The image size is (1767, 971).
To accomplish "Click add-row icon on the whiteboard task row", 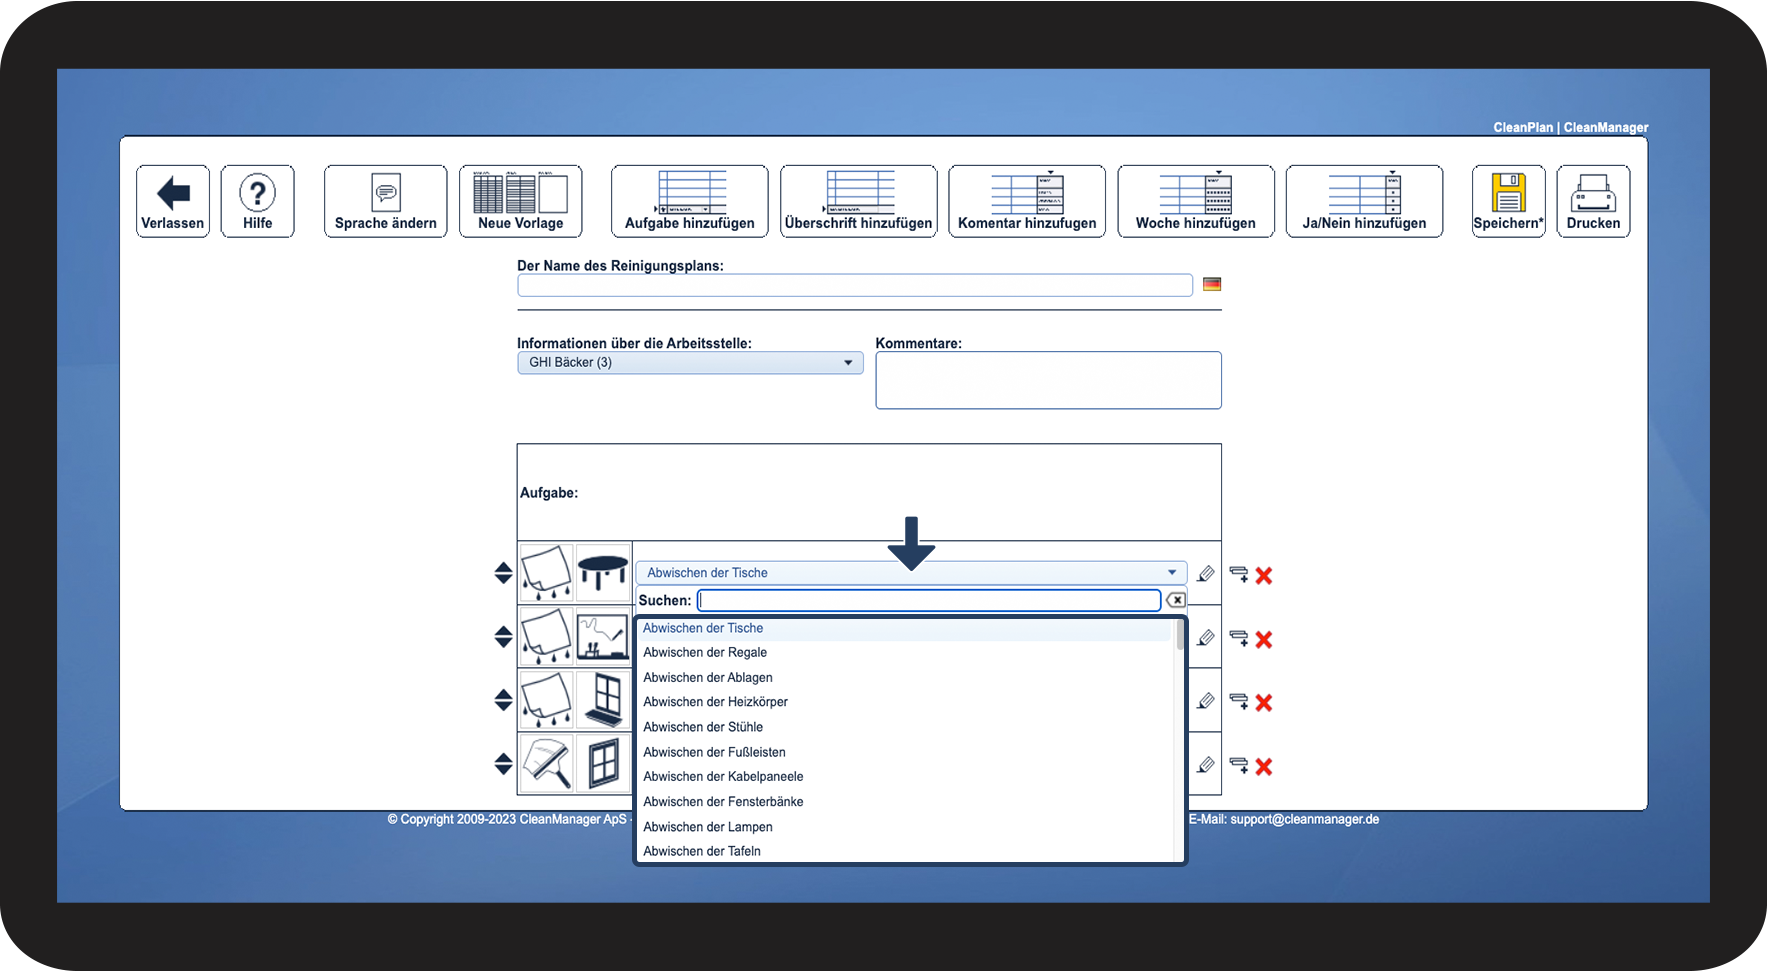I will click(x=1239, y=638).
